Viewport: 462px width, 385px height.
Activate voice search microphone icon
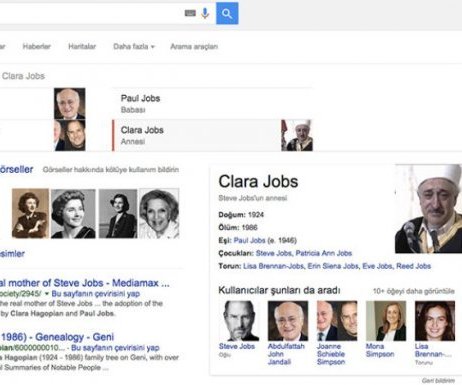(205, 13)
